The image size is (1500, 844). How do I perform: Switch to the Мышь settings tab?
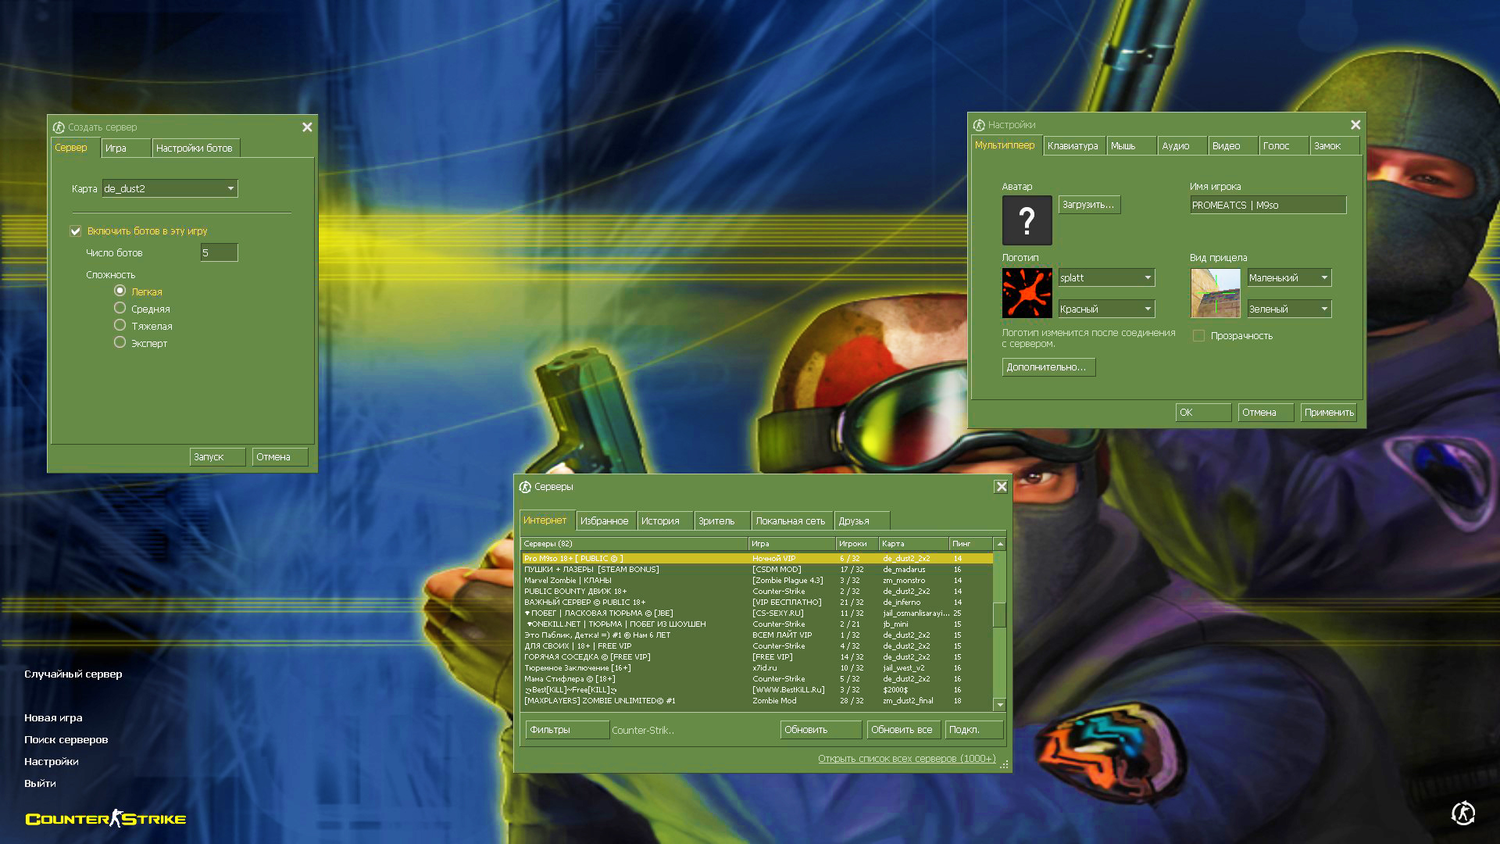coord(1131,146)
